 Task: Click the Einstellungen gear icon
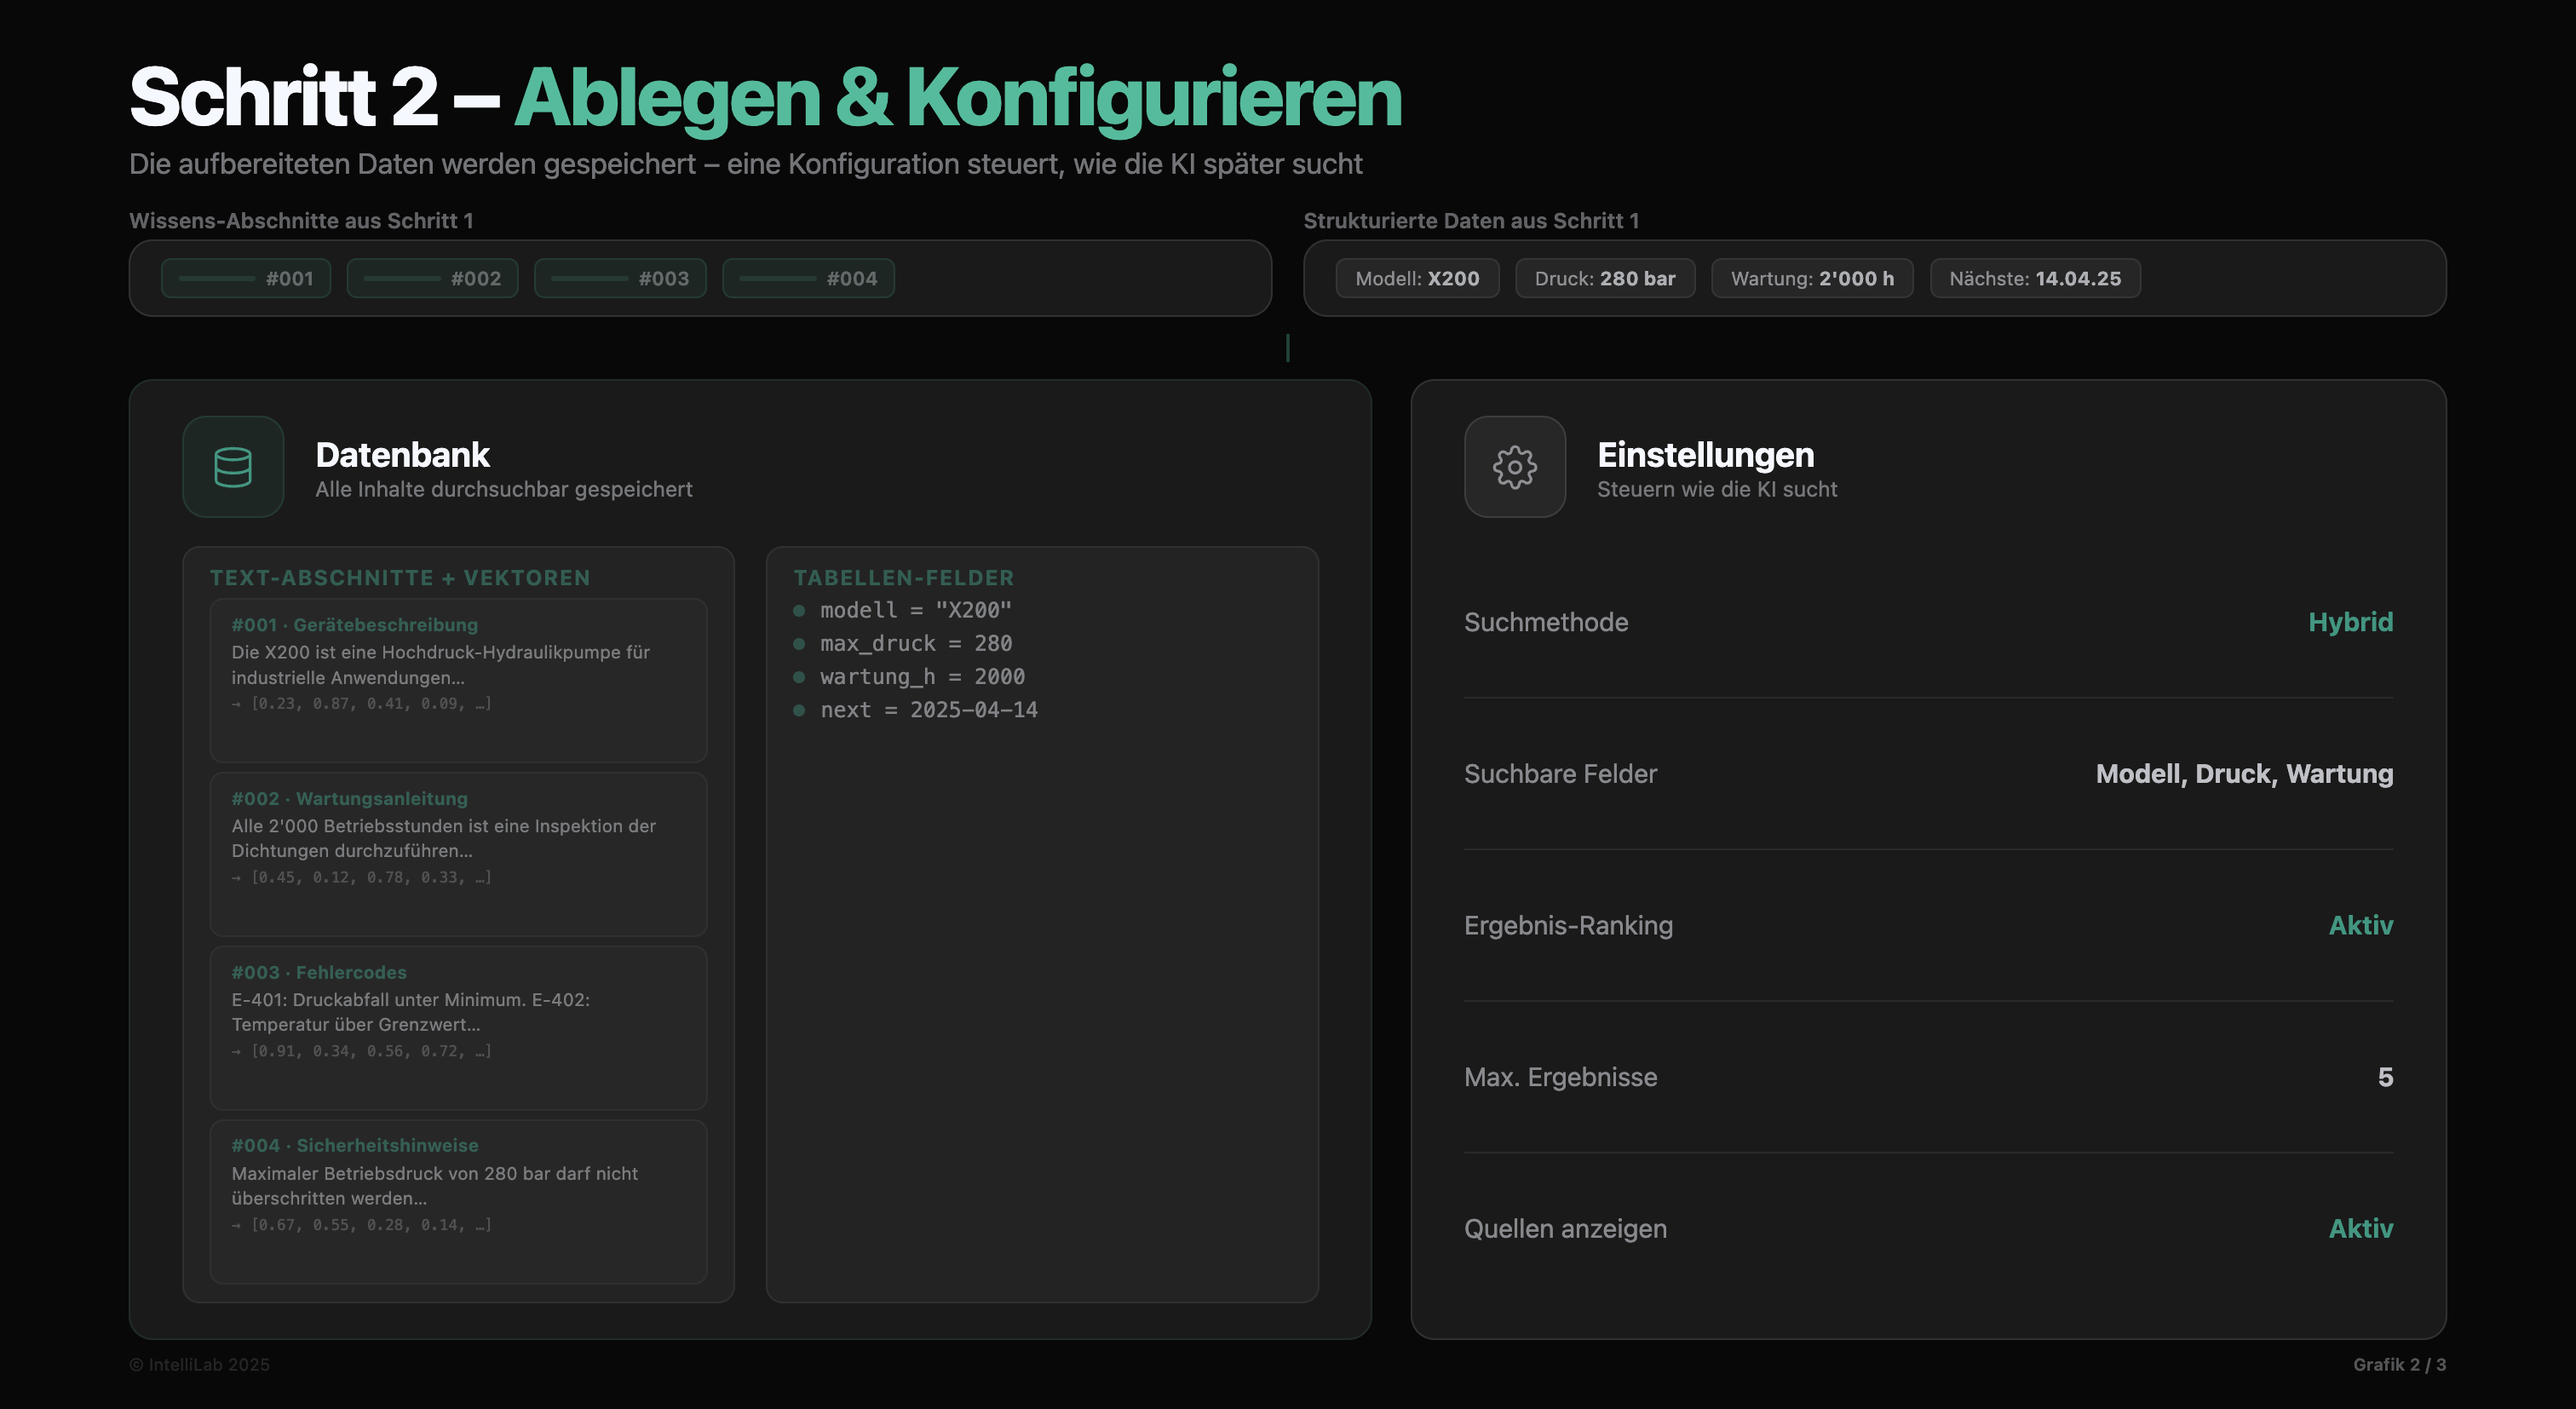(x=1514, y=467)
